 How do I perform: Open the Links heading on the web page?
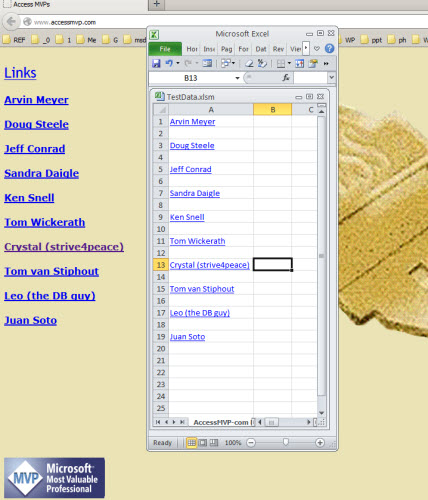click(x=20, y=73)
